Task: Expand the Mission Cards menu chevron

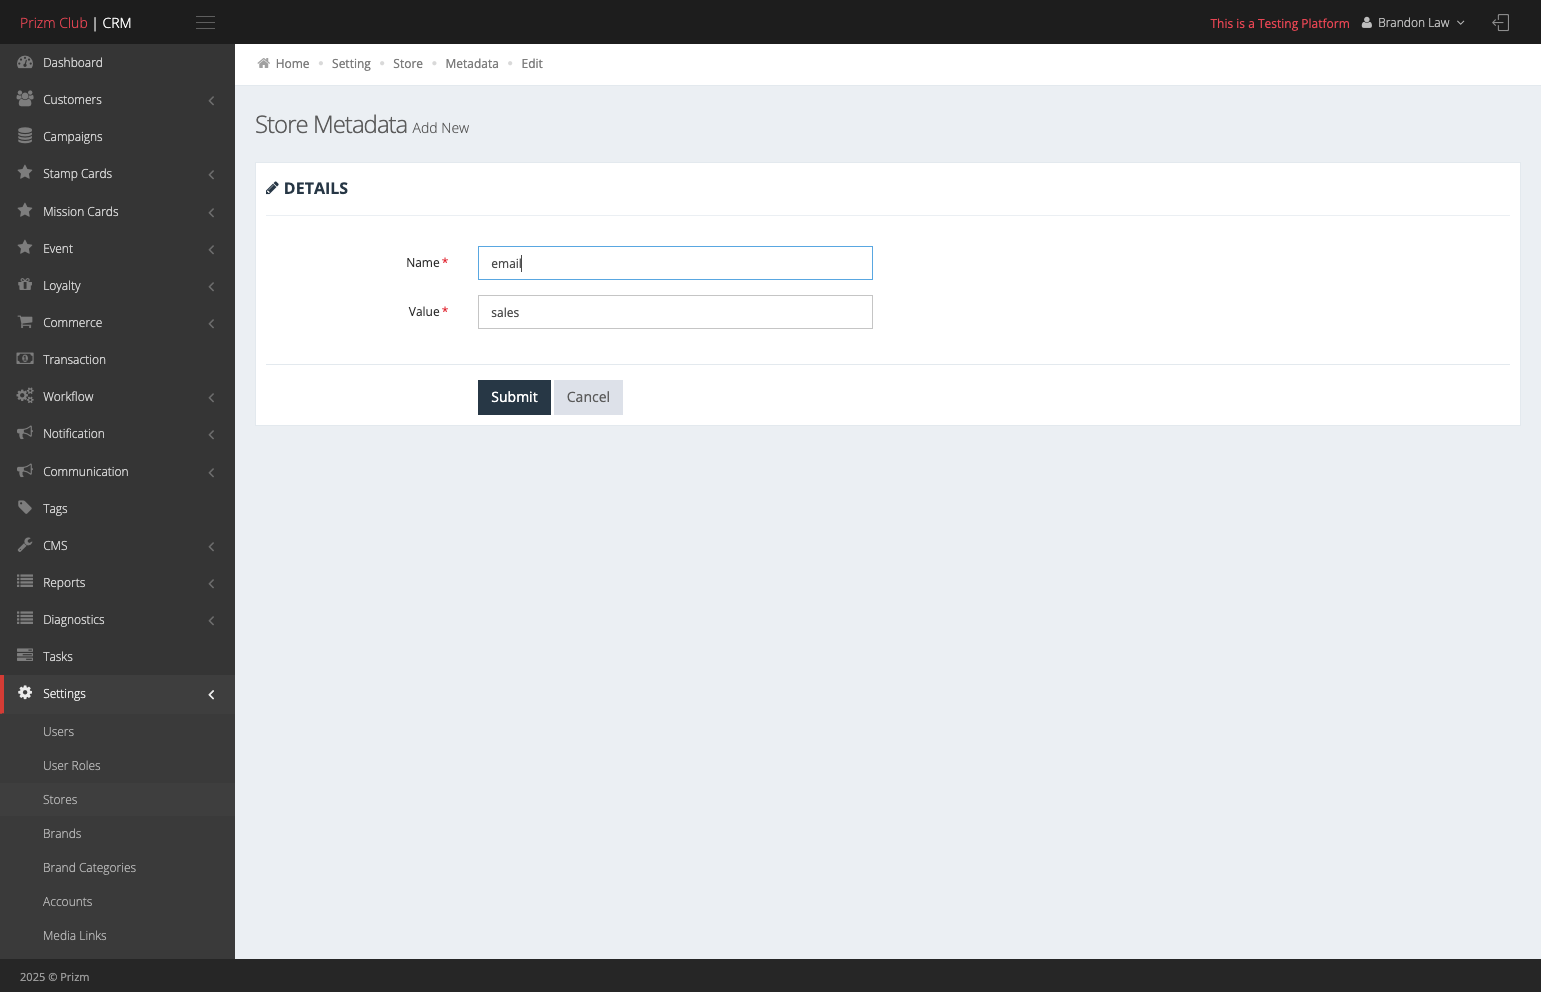Action: coord(211,212)
